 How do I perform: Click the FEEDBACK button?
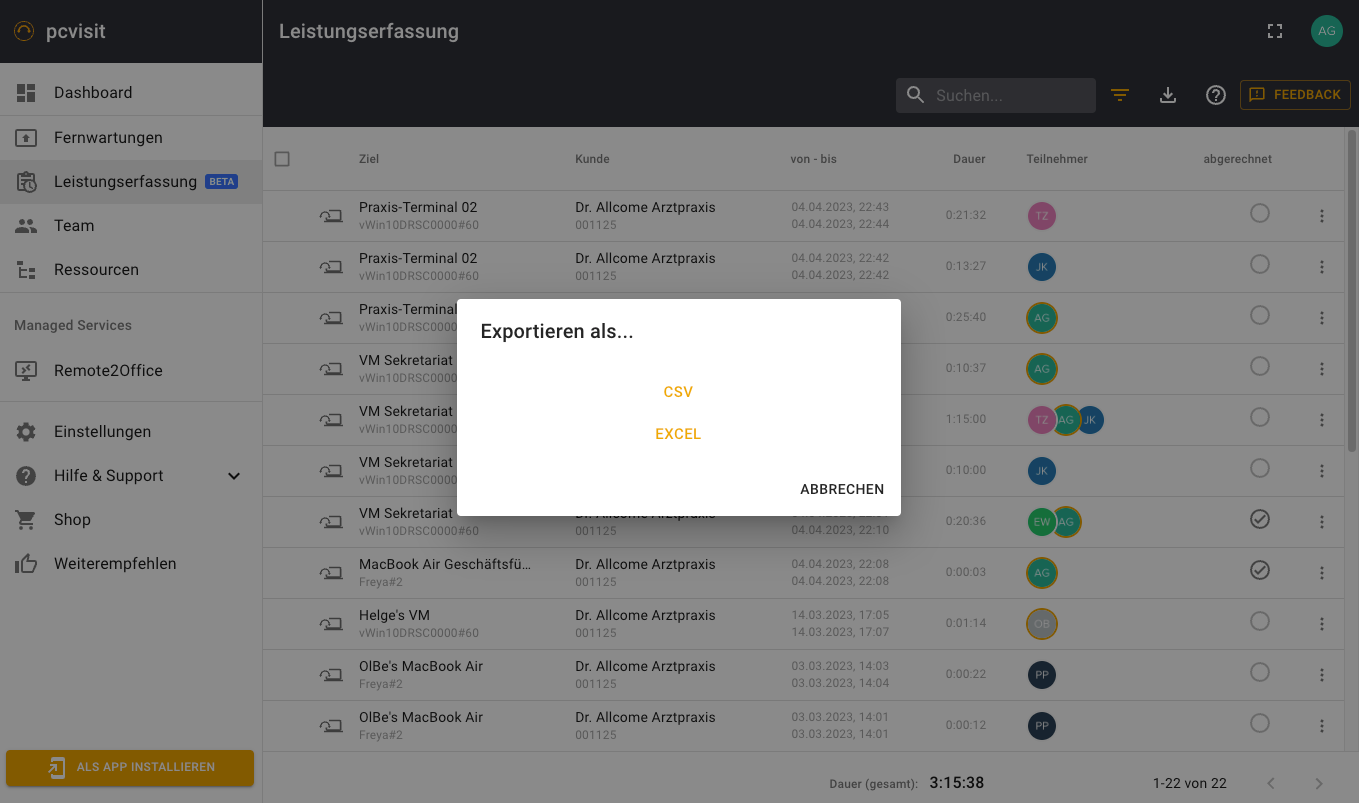coord(1295,95)
